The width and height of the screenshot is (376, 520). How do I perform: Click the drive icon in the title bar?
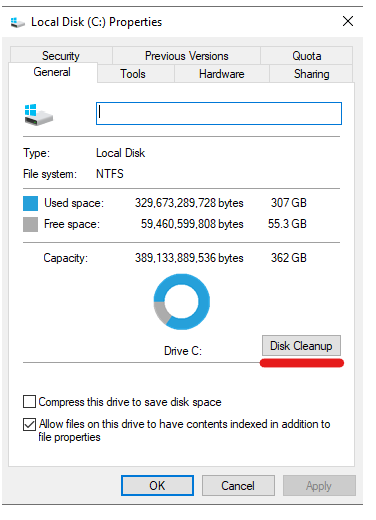point(17,22)
